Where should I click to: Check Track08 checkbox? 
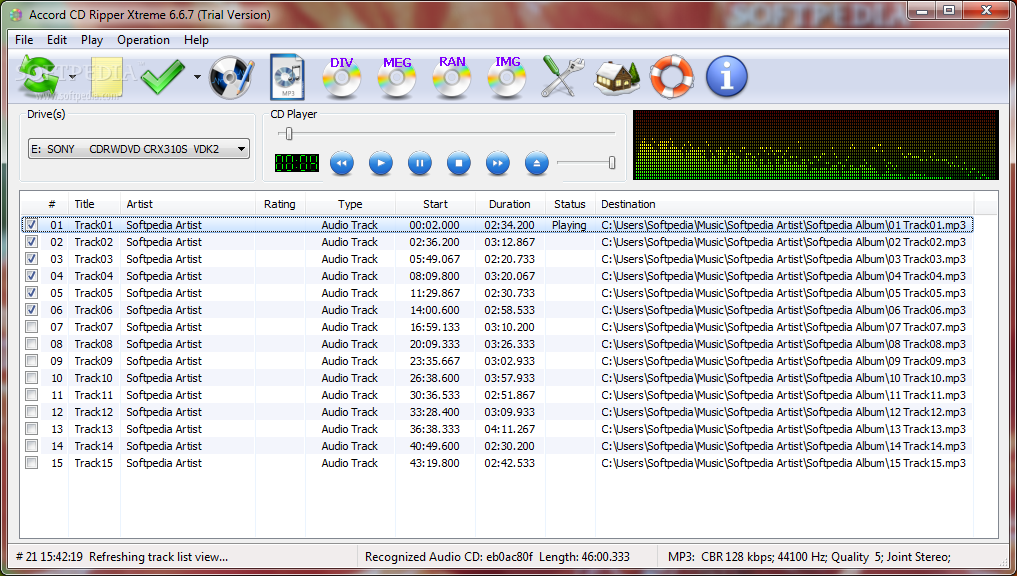pyautogui.click(x=31, y=343)
